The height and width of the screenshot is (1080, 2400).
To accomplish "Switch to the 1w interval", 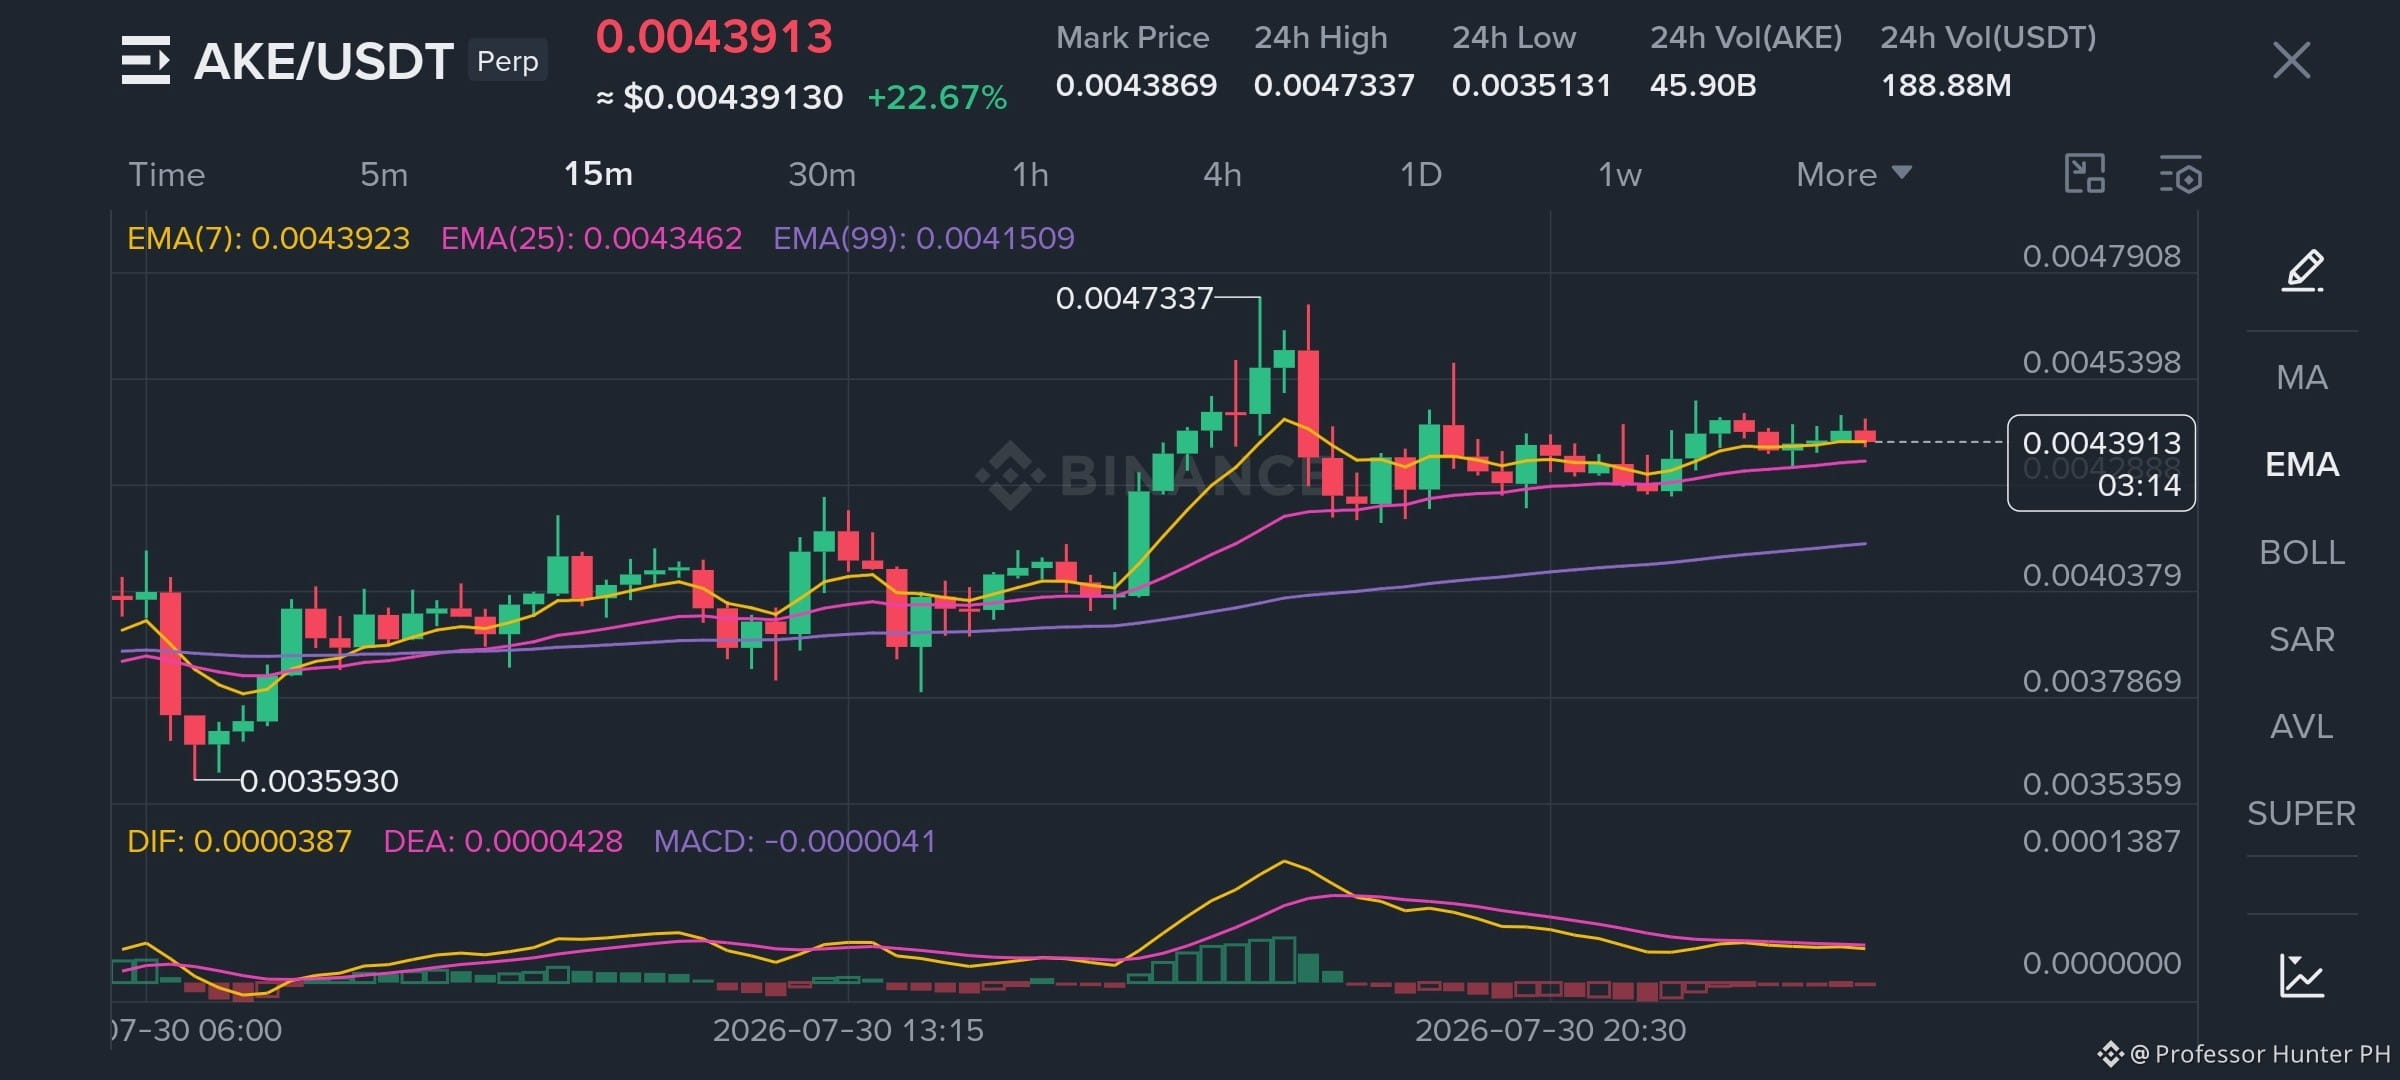I will tap(1619, 174).
